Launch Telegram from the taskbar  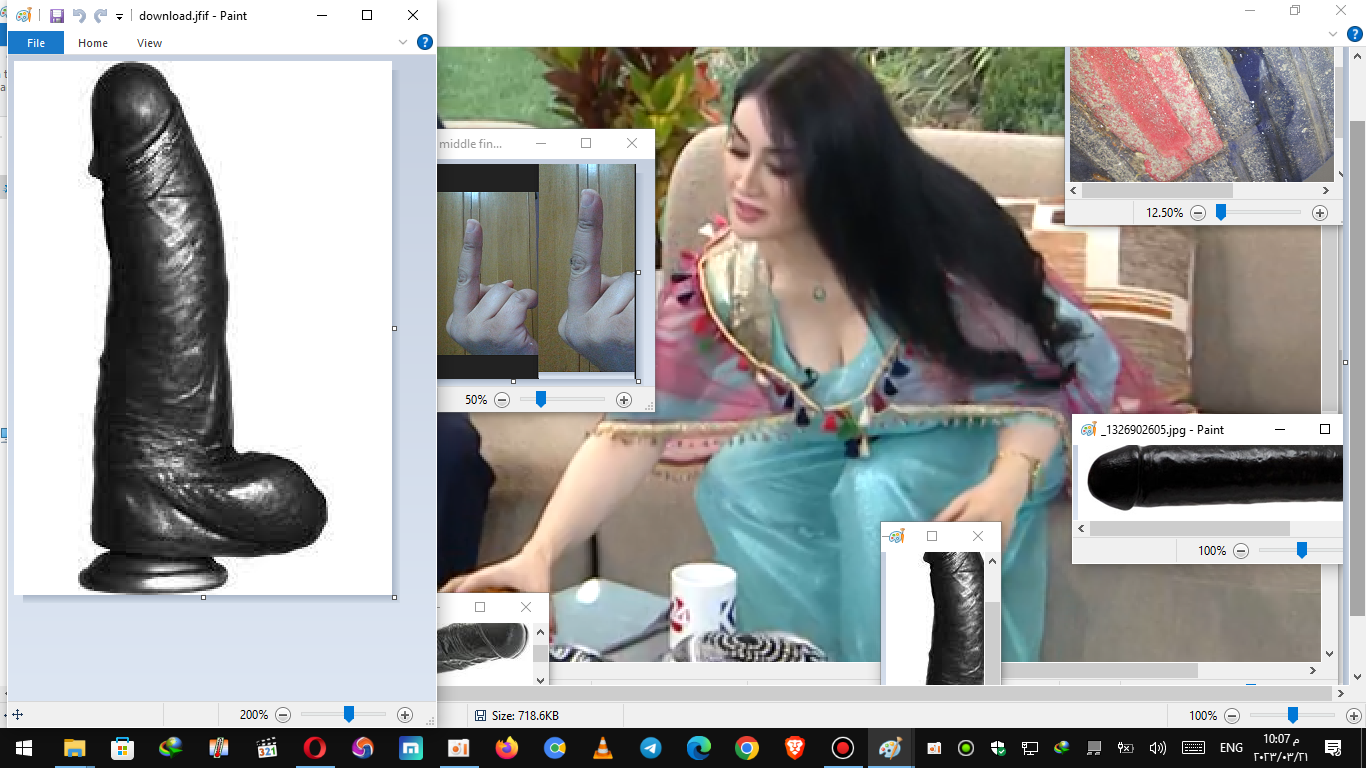[651, 748]
